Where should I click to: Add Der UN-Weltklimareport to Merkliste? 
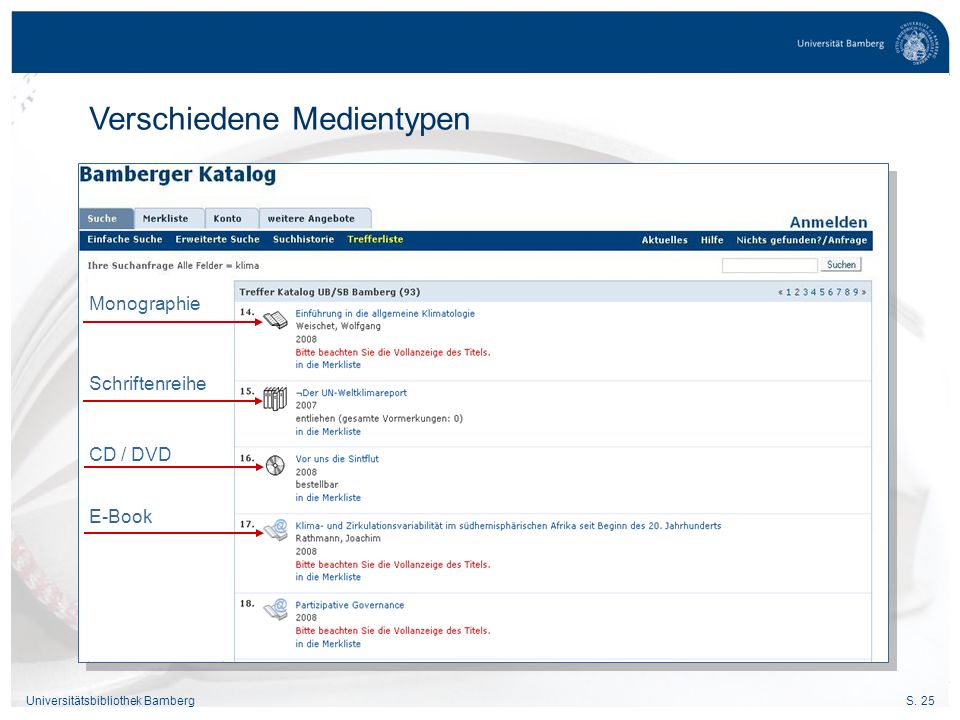coord(328,432)
